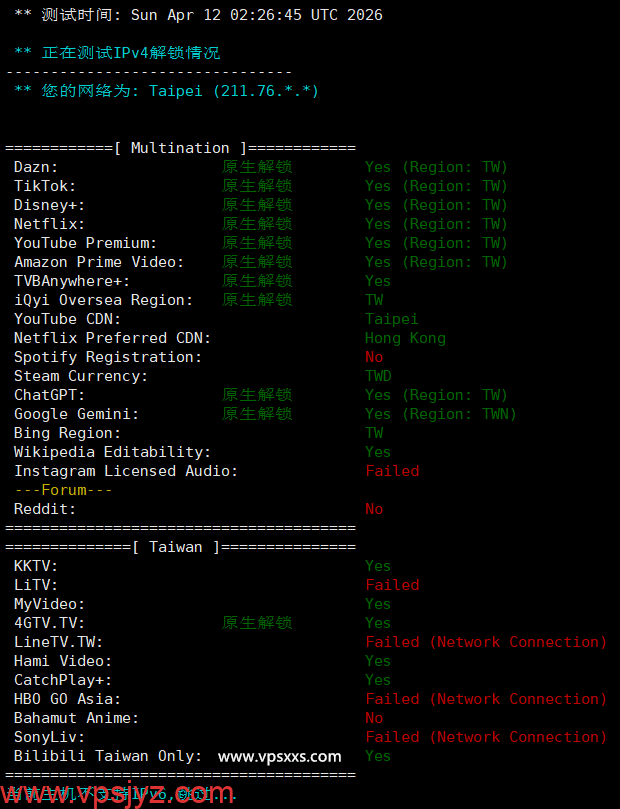The width and height of the screenshot is (620, 809).
Task: Click the Google Gemini TWN region result
Action: point(440,414)
